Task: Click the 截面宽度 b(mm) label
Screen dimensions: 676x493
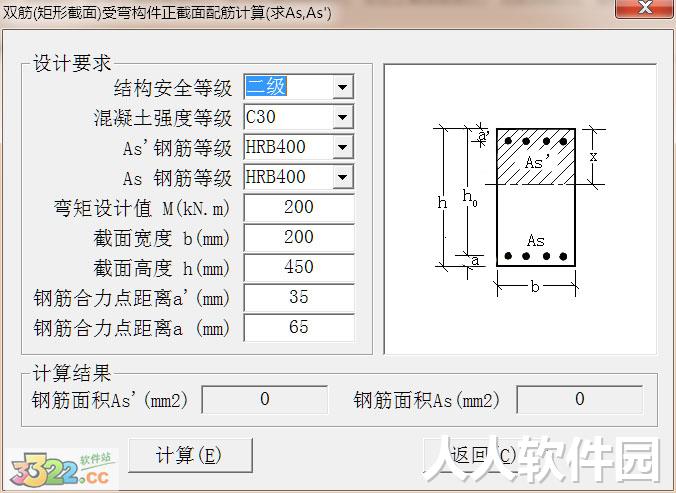Action: (162, 238)
